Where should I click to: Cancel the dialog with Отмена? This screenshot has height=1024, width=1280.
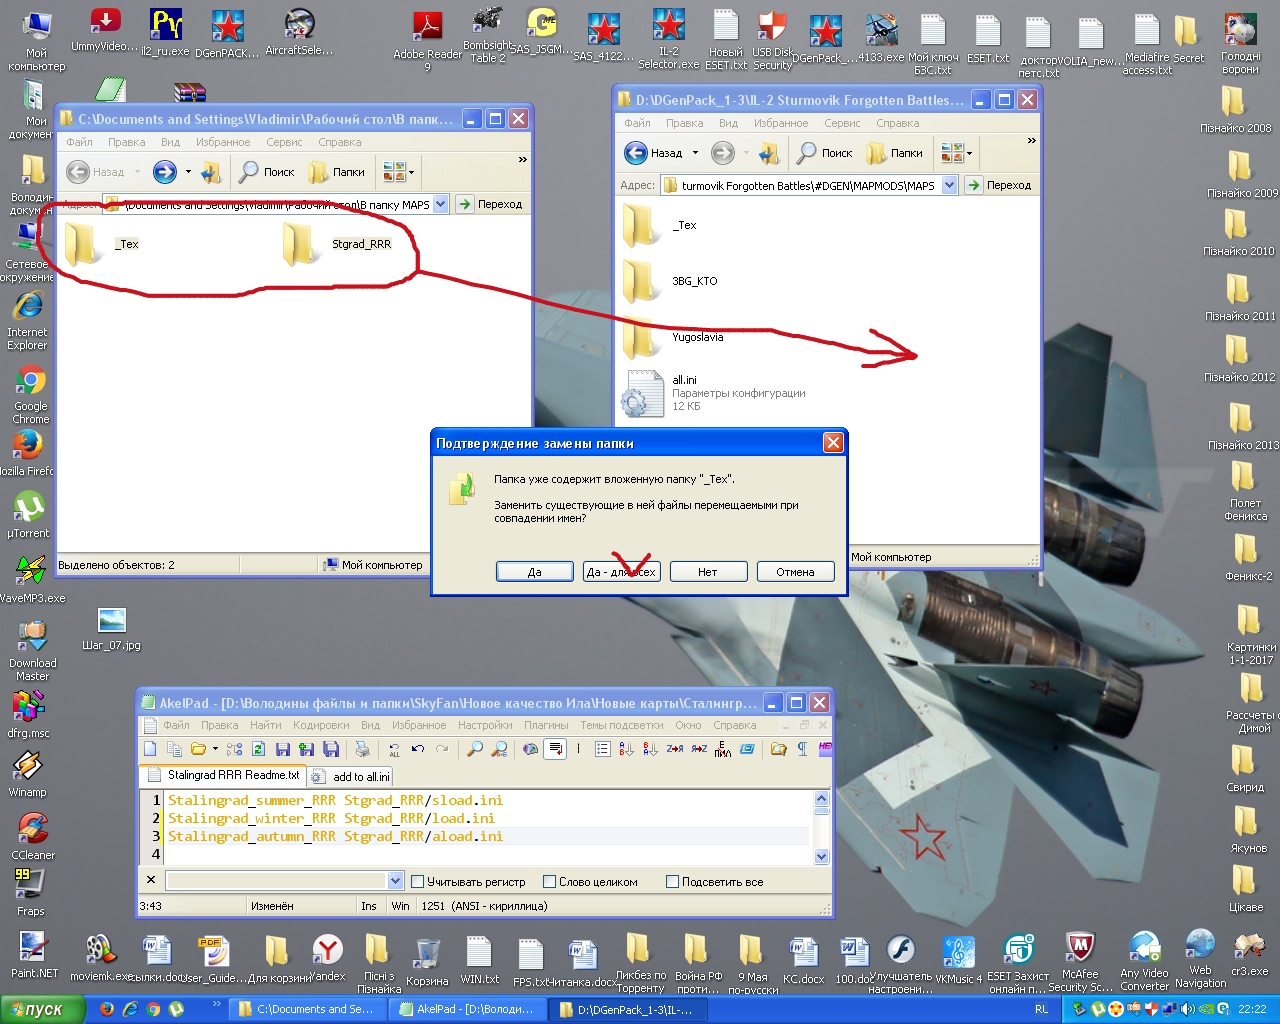click(x=795, y=572)
